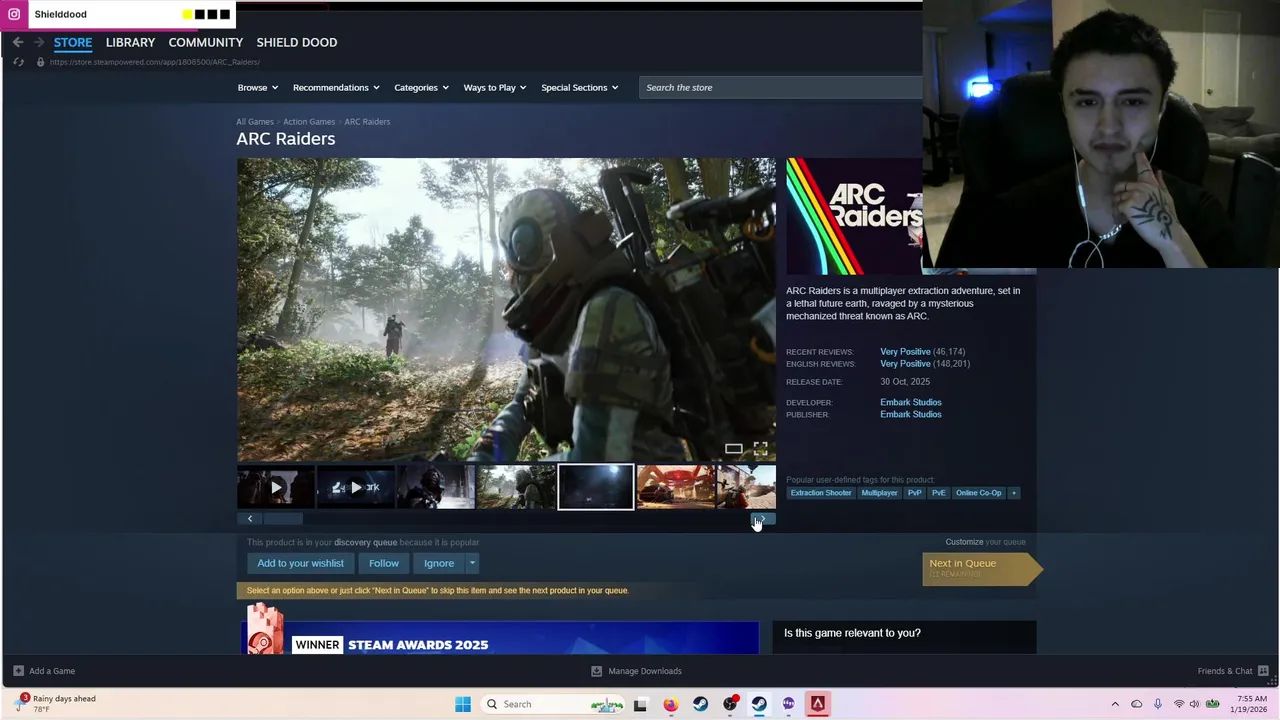This screenshot has width=1280, height=720.
Task: Click the Ignore button
Action: tap(439, 563)
